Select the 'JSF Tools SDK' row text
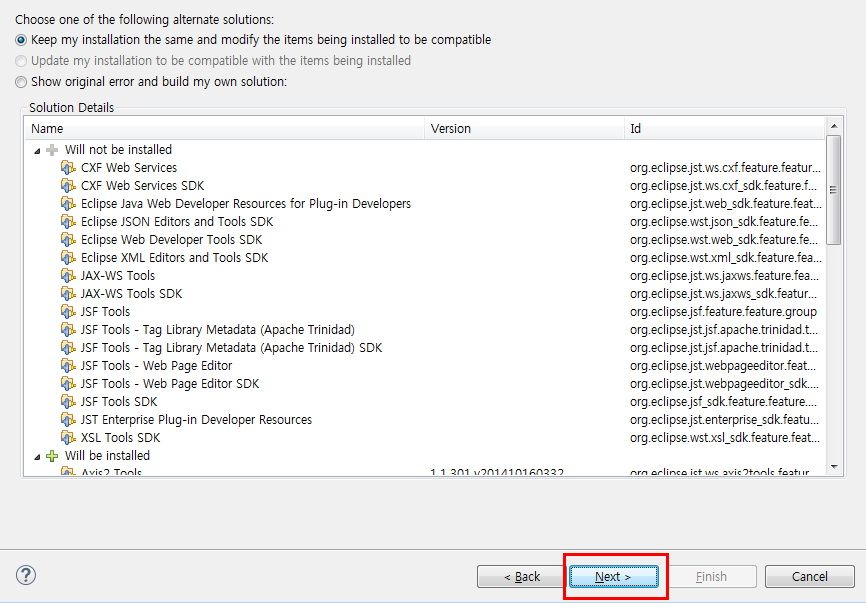This screenshot has height=603, width=866. pyautogui.click(x=119, y=402)
